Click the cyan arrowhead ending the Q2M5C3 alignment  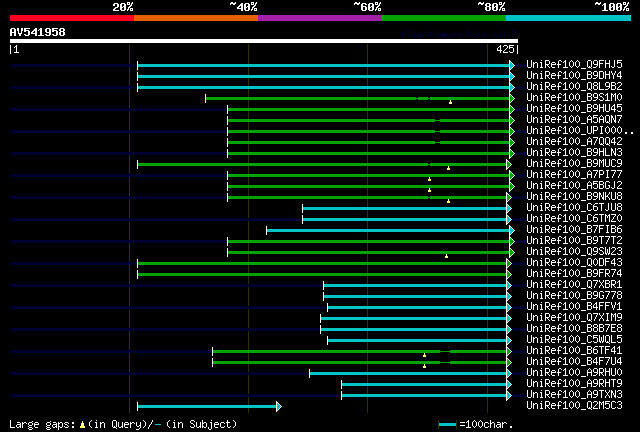tap(279, 406)
